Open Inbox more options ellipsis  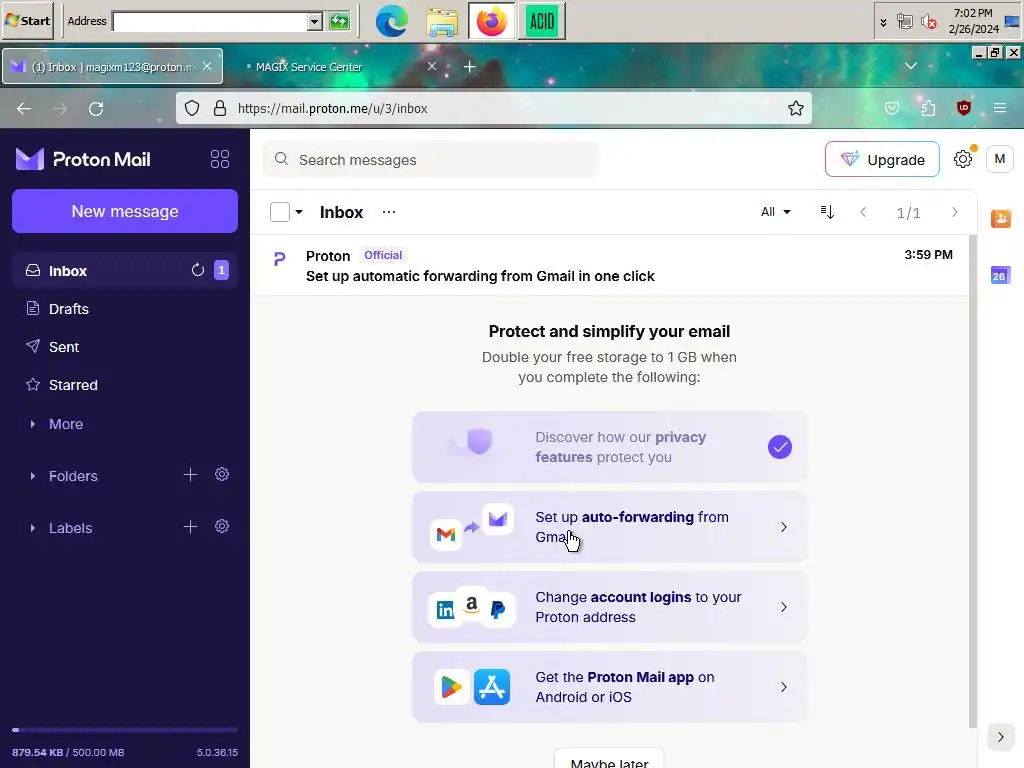[x=389, y=212]
